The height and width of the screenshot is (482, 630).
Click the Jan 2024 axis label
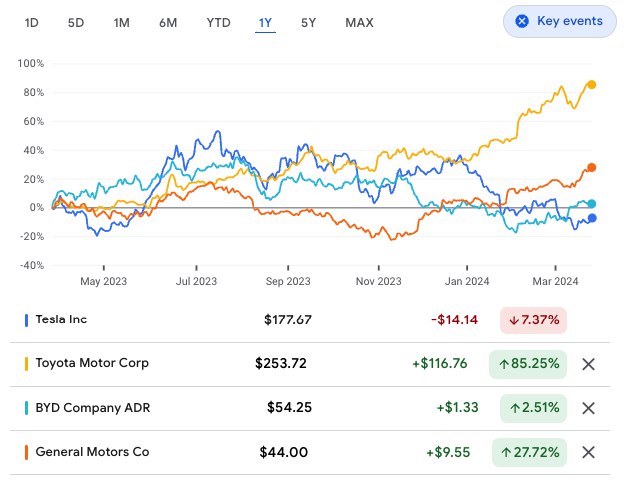tap(467, 281)
